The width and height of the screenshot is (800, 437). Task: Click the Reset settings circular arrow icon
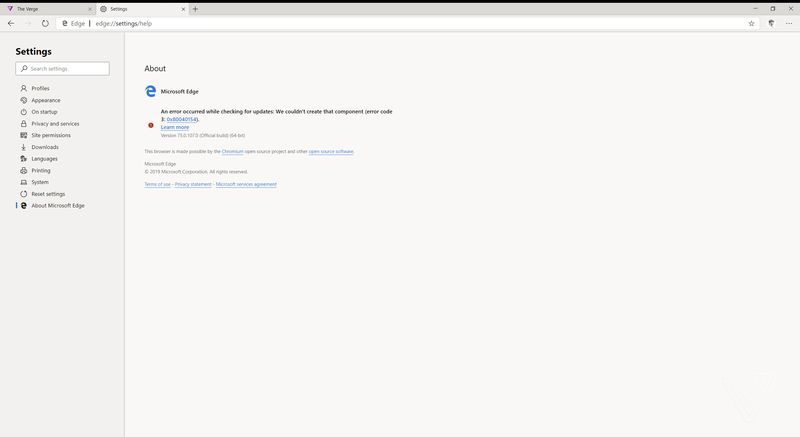point(23,194)
